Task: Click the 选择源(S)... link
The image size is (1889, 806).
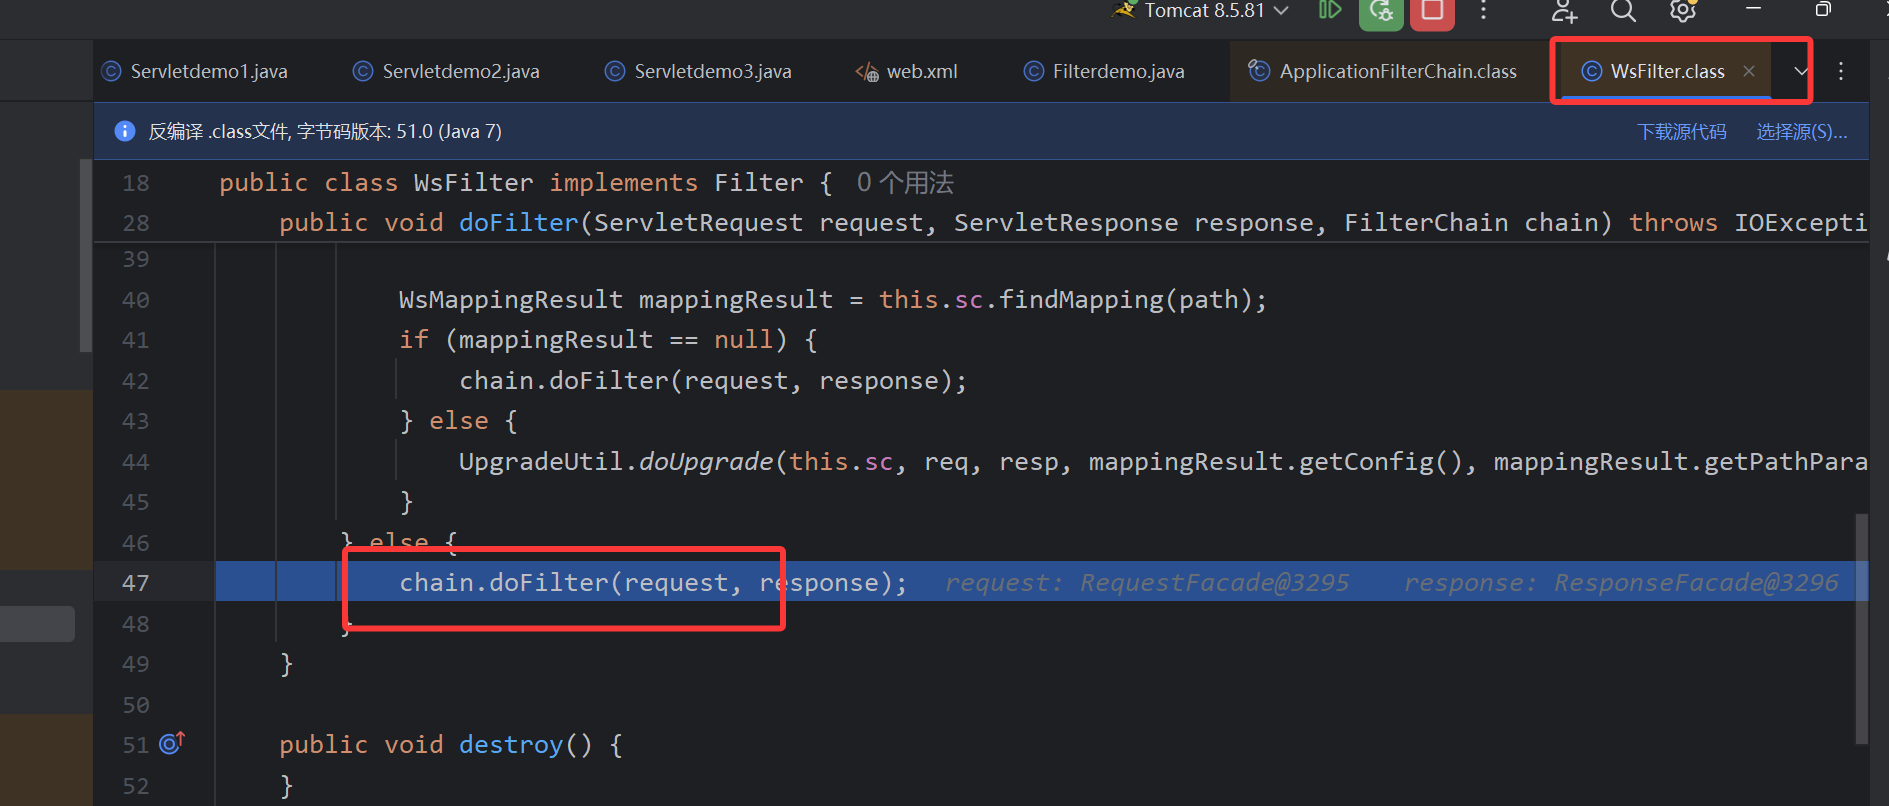Action: click(1801, 132)
